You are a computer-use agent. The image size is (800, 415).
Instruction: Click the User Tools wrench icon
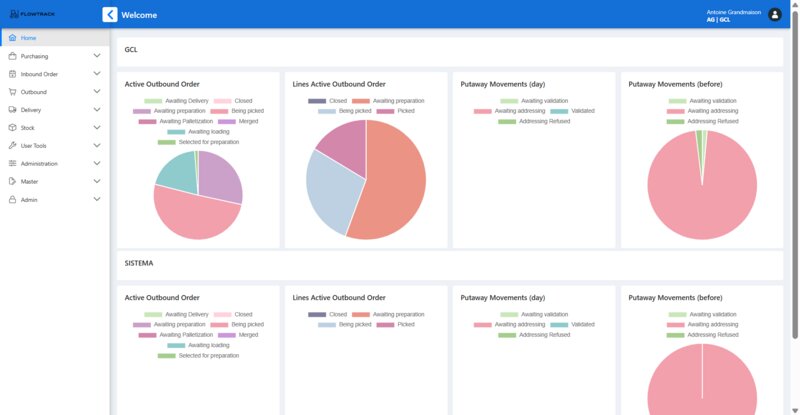point(12,146)
